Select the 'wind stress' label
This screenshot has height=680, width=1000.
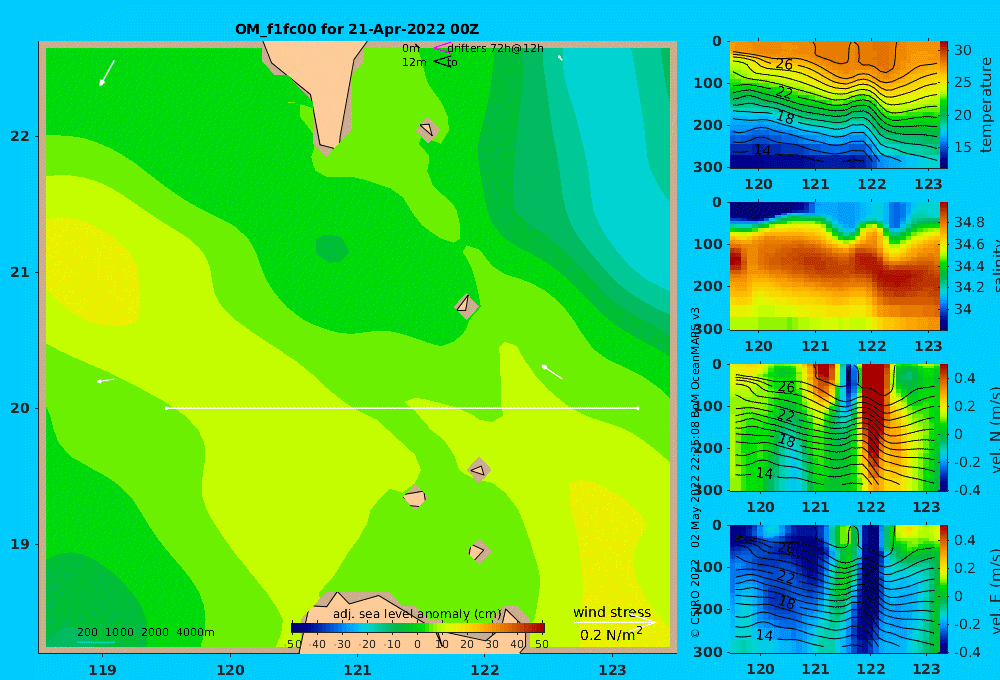612,612
